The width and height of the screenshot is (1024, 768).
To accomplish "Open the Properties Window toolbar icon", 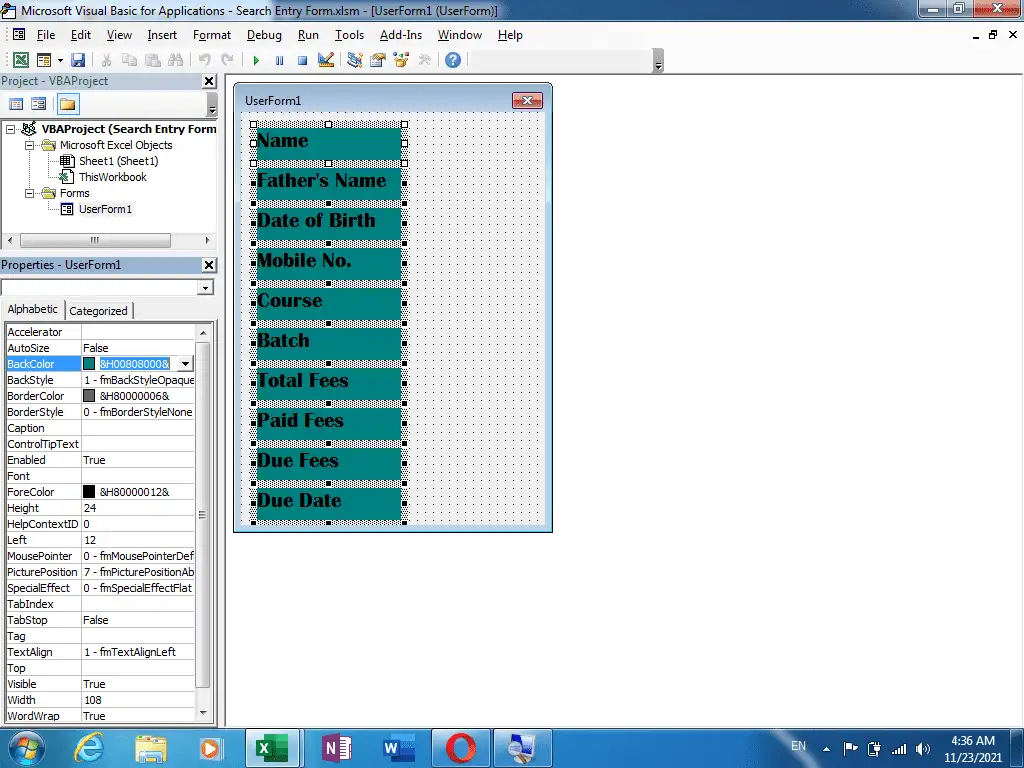I will coord(377,60).
